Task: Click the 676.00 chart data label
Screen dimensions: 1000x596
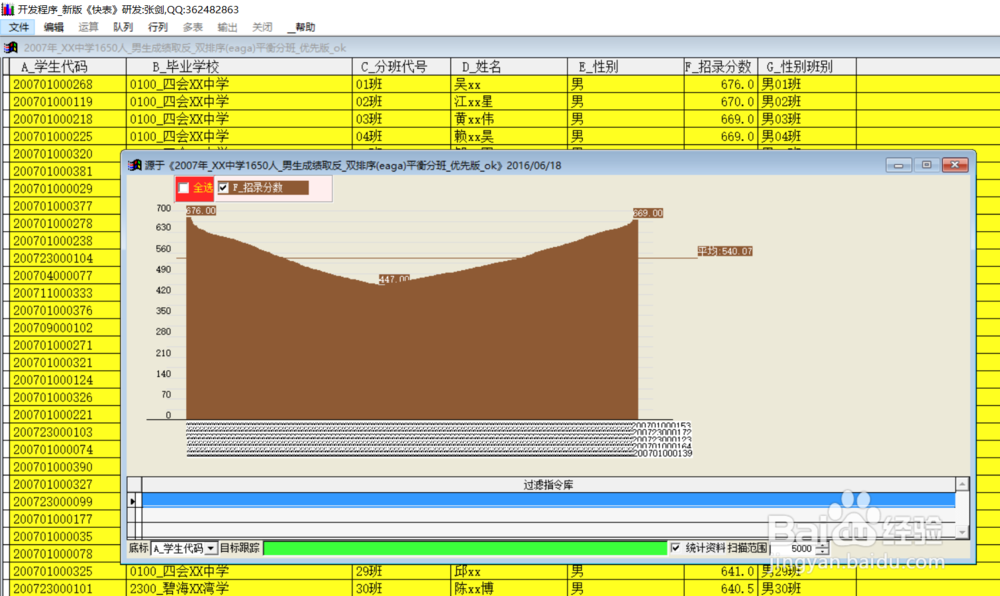Action: click(201, 210)
